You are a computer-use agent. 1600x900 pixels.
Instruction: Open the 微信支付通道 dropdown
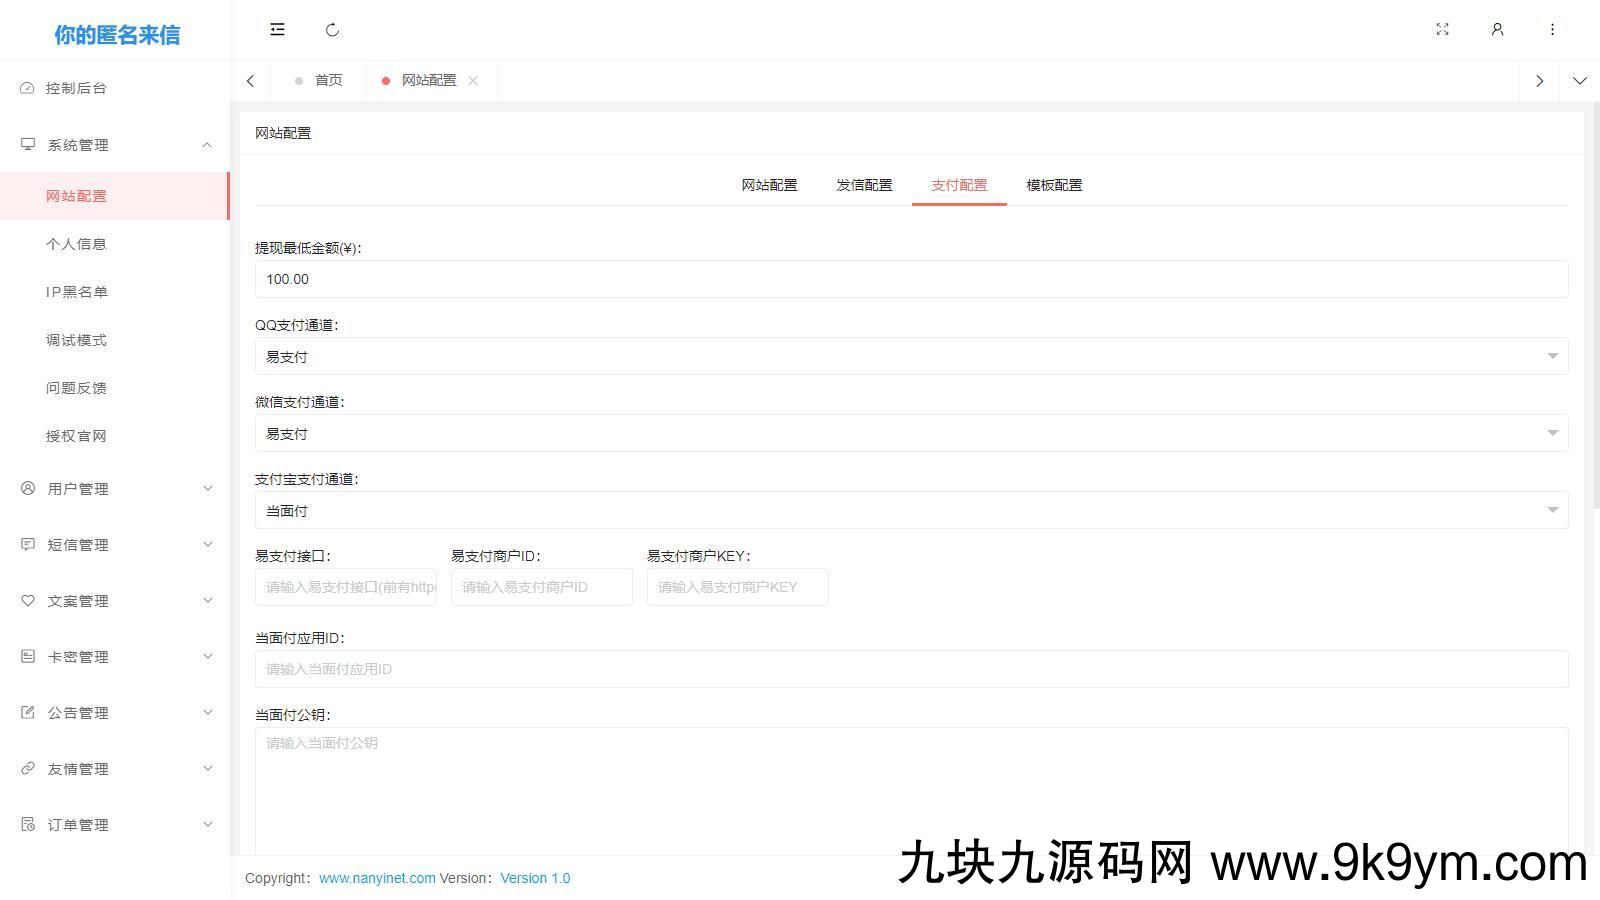[x=910, y=433]
